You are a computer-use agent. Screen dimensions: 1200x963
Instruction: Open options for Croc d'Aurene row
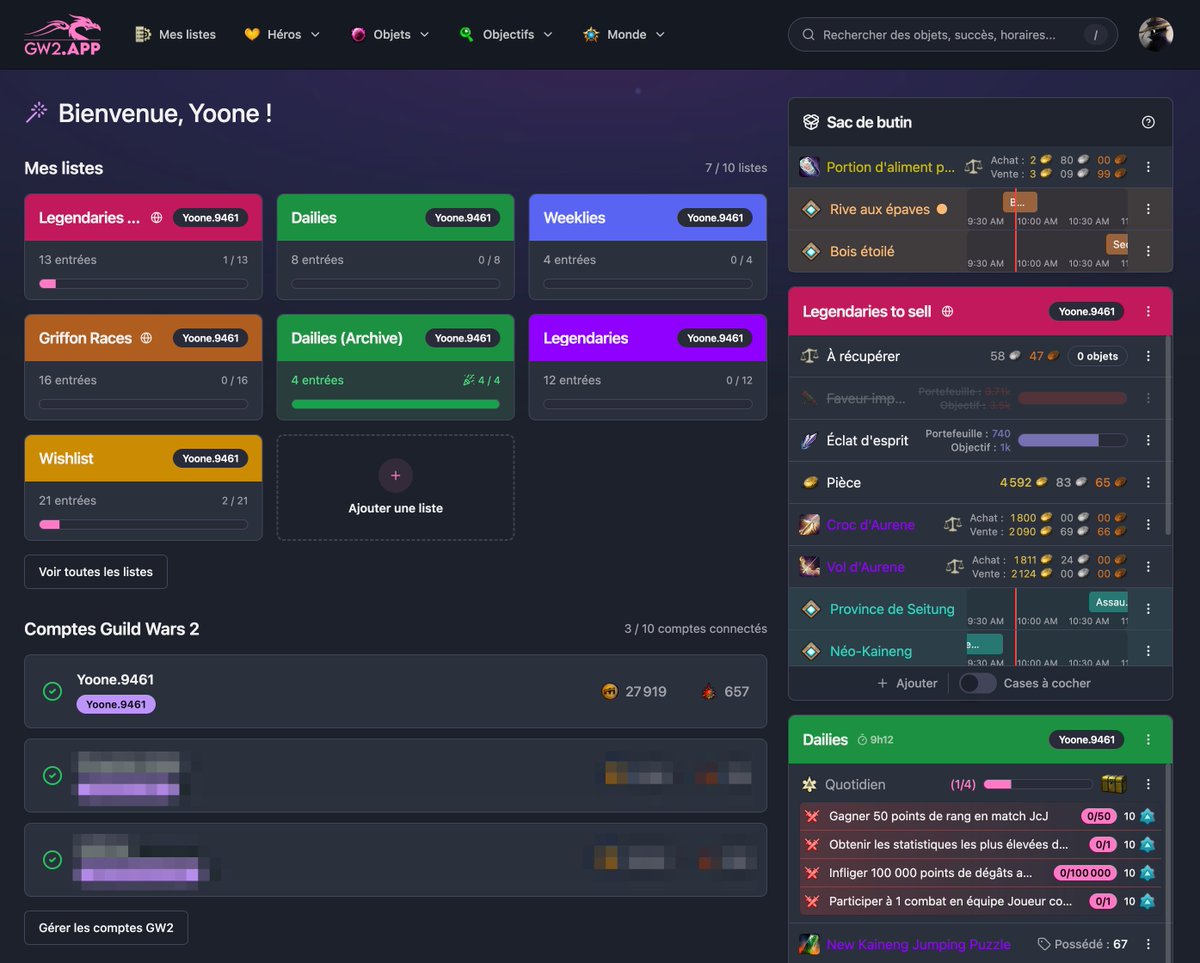pyautogui.click(x=1148, y=524)
